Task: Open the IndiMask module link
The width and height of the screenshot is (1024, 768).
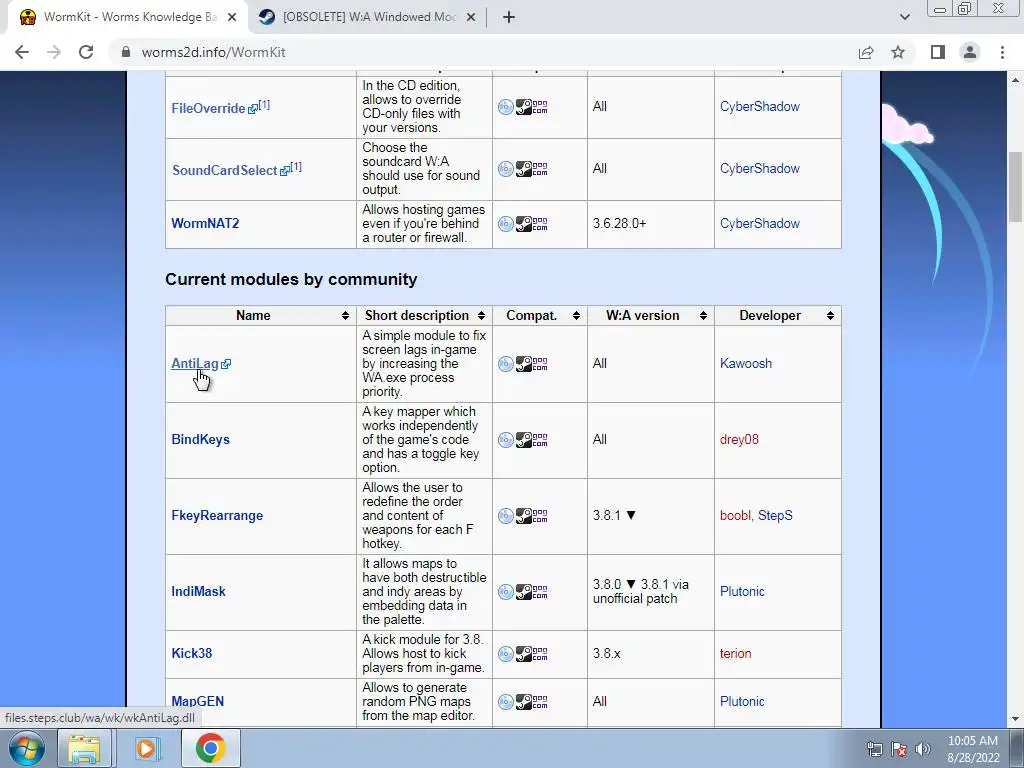Action: [x=198, y=591]
